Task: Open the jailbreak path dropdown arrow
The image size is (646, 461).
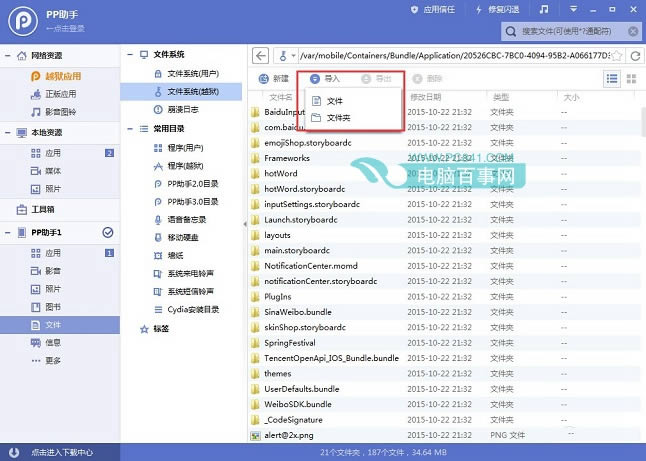Action: [x=293, y=56]
